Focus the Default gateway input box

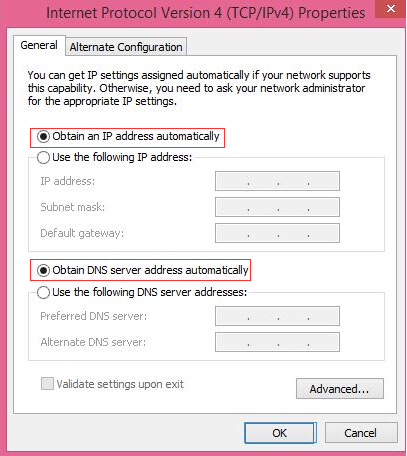point(277,233)
